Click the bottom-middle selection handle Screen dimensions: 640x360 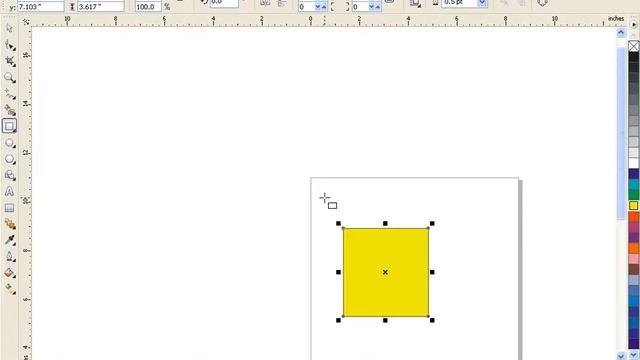tap(385, 320)
